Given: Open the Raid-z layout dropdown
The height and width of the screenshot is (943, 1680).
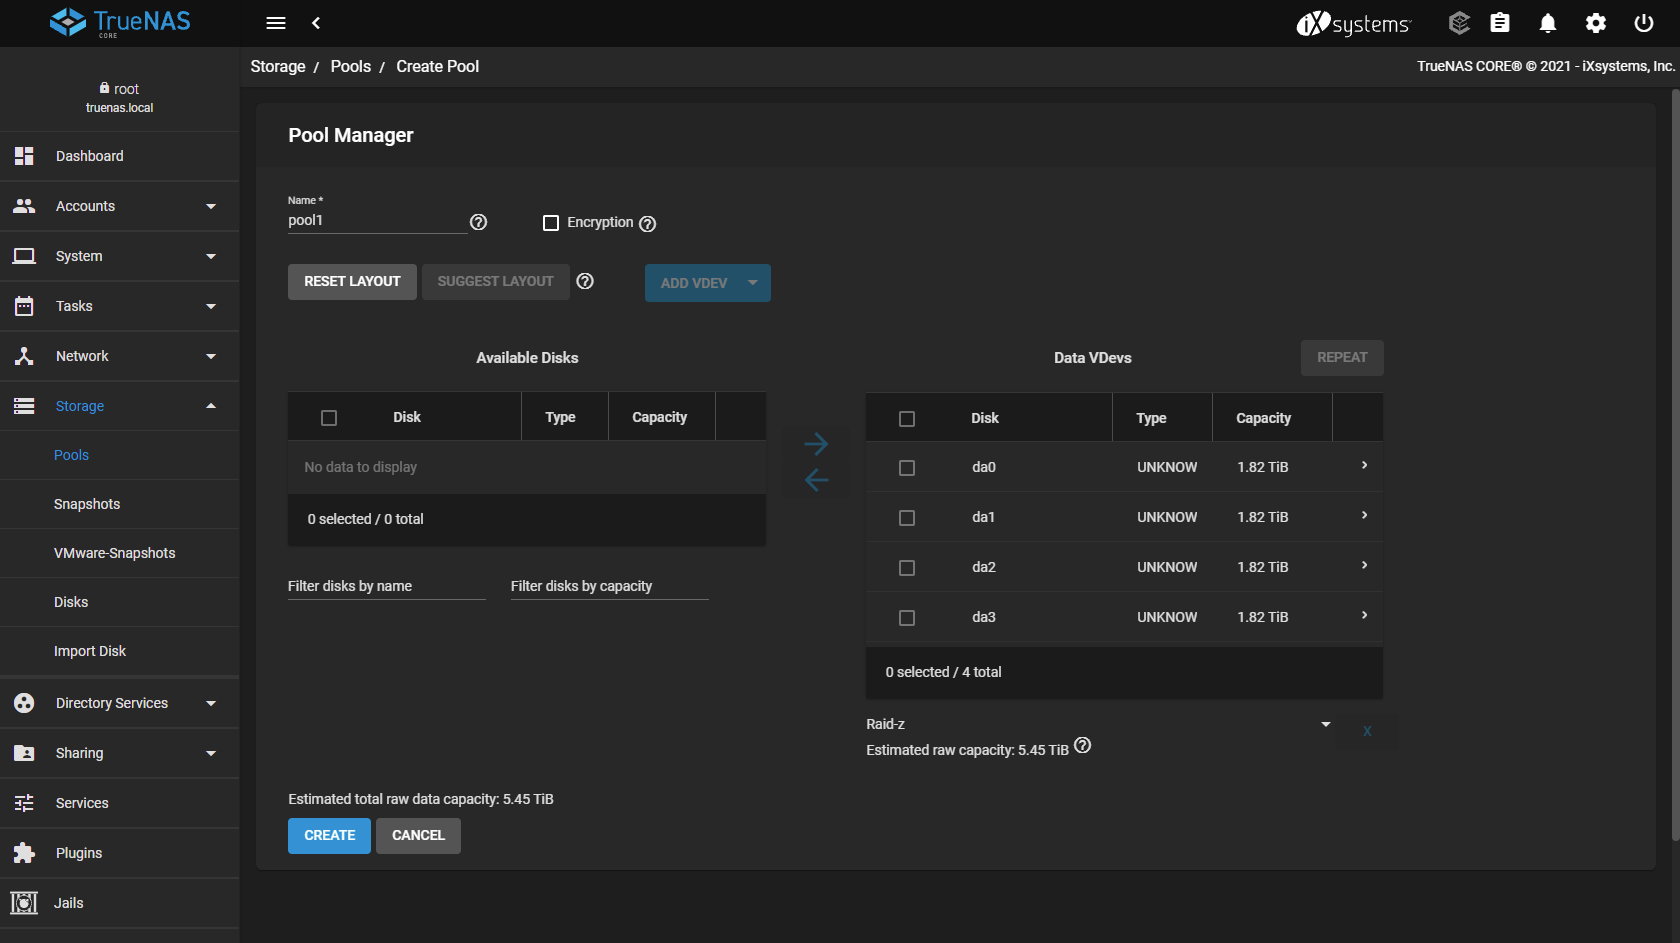Looking at the screenshot, I should pos(1099,724).
